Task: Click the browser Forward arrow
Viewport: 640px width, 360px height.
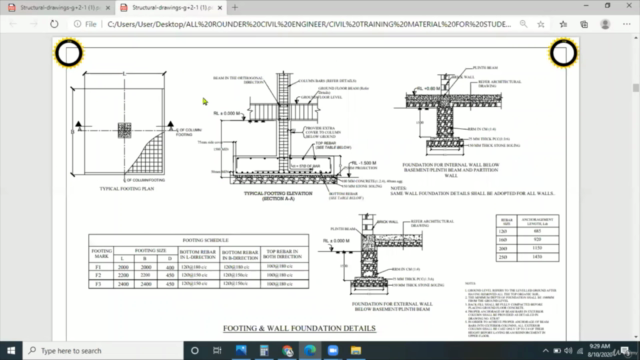Action: (33, 24)
